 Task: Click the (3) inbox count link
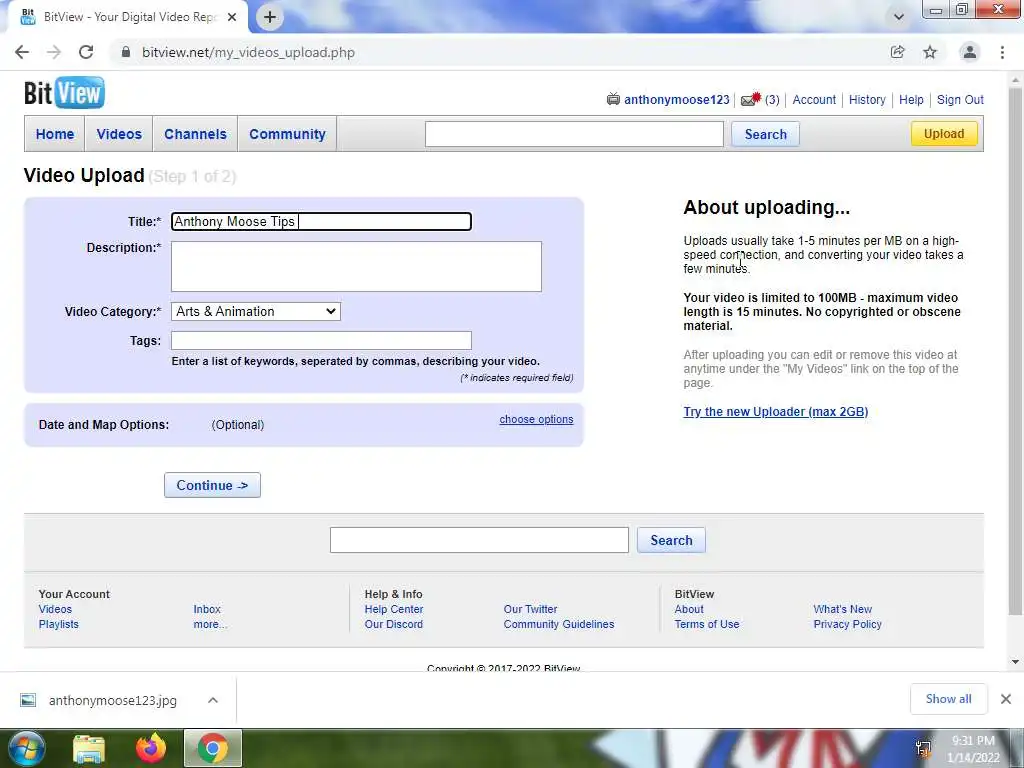772,100
